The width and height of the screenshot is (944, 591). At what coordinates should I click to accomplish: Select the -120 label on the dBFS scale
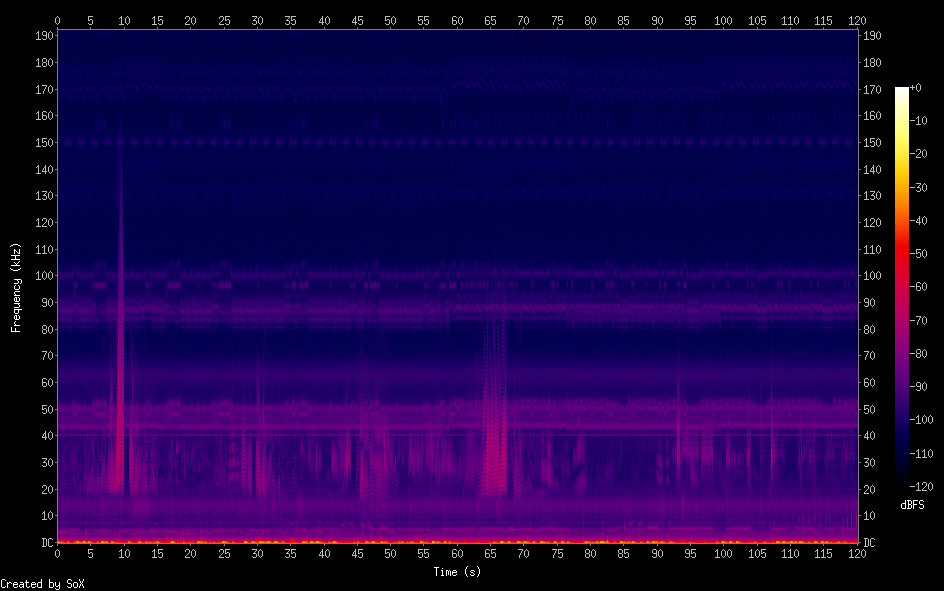pos(922,487)
